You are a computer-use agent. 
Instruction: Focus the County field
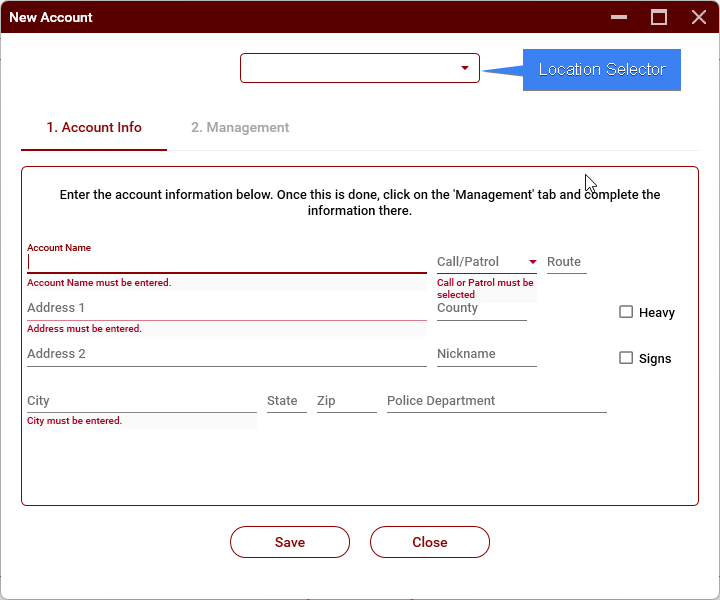pos(481,308)
